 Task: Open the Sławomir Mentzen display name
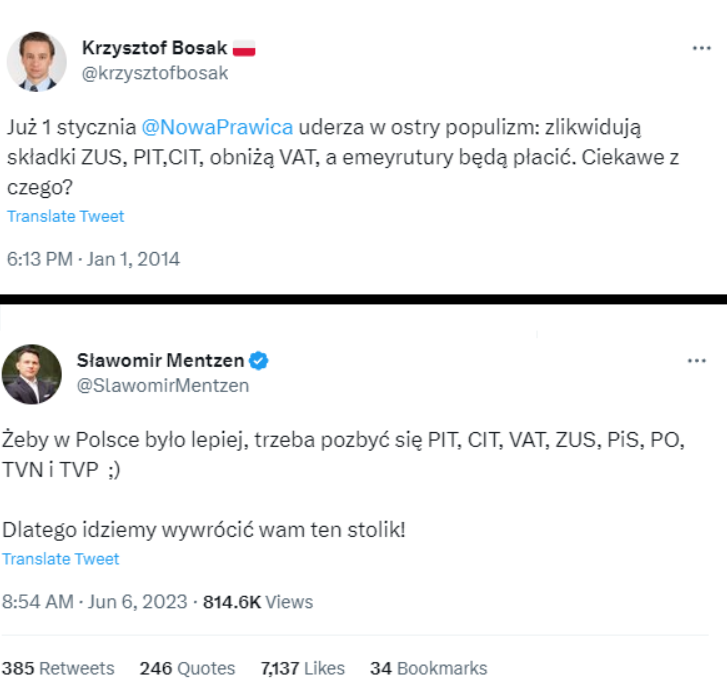pos(160,360)
